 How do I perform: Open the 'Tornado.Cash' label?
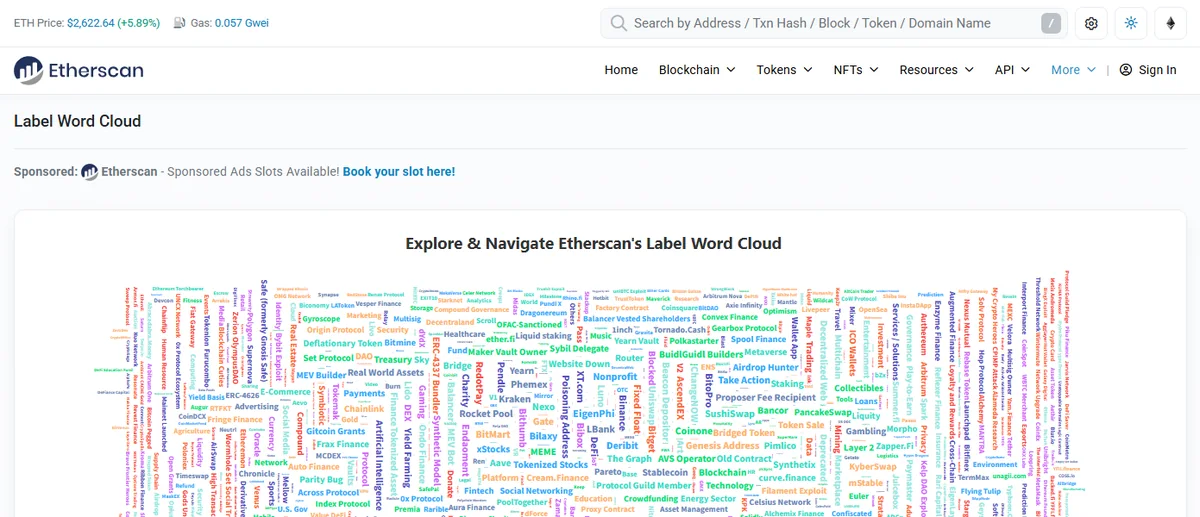pyautogui.click(x=680, y=330)
